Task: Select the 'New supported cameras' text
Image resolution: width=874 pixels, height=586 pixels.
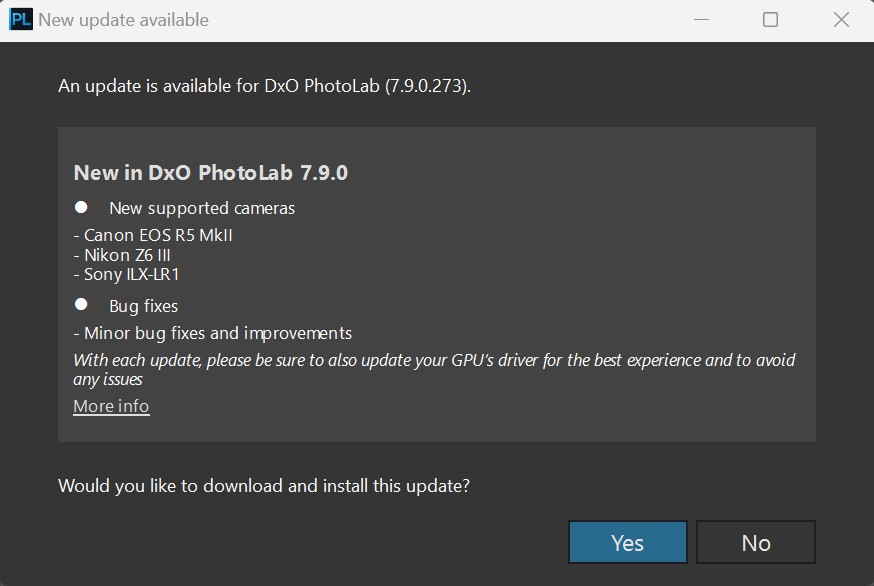Action: (x=202, y=208)
